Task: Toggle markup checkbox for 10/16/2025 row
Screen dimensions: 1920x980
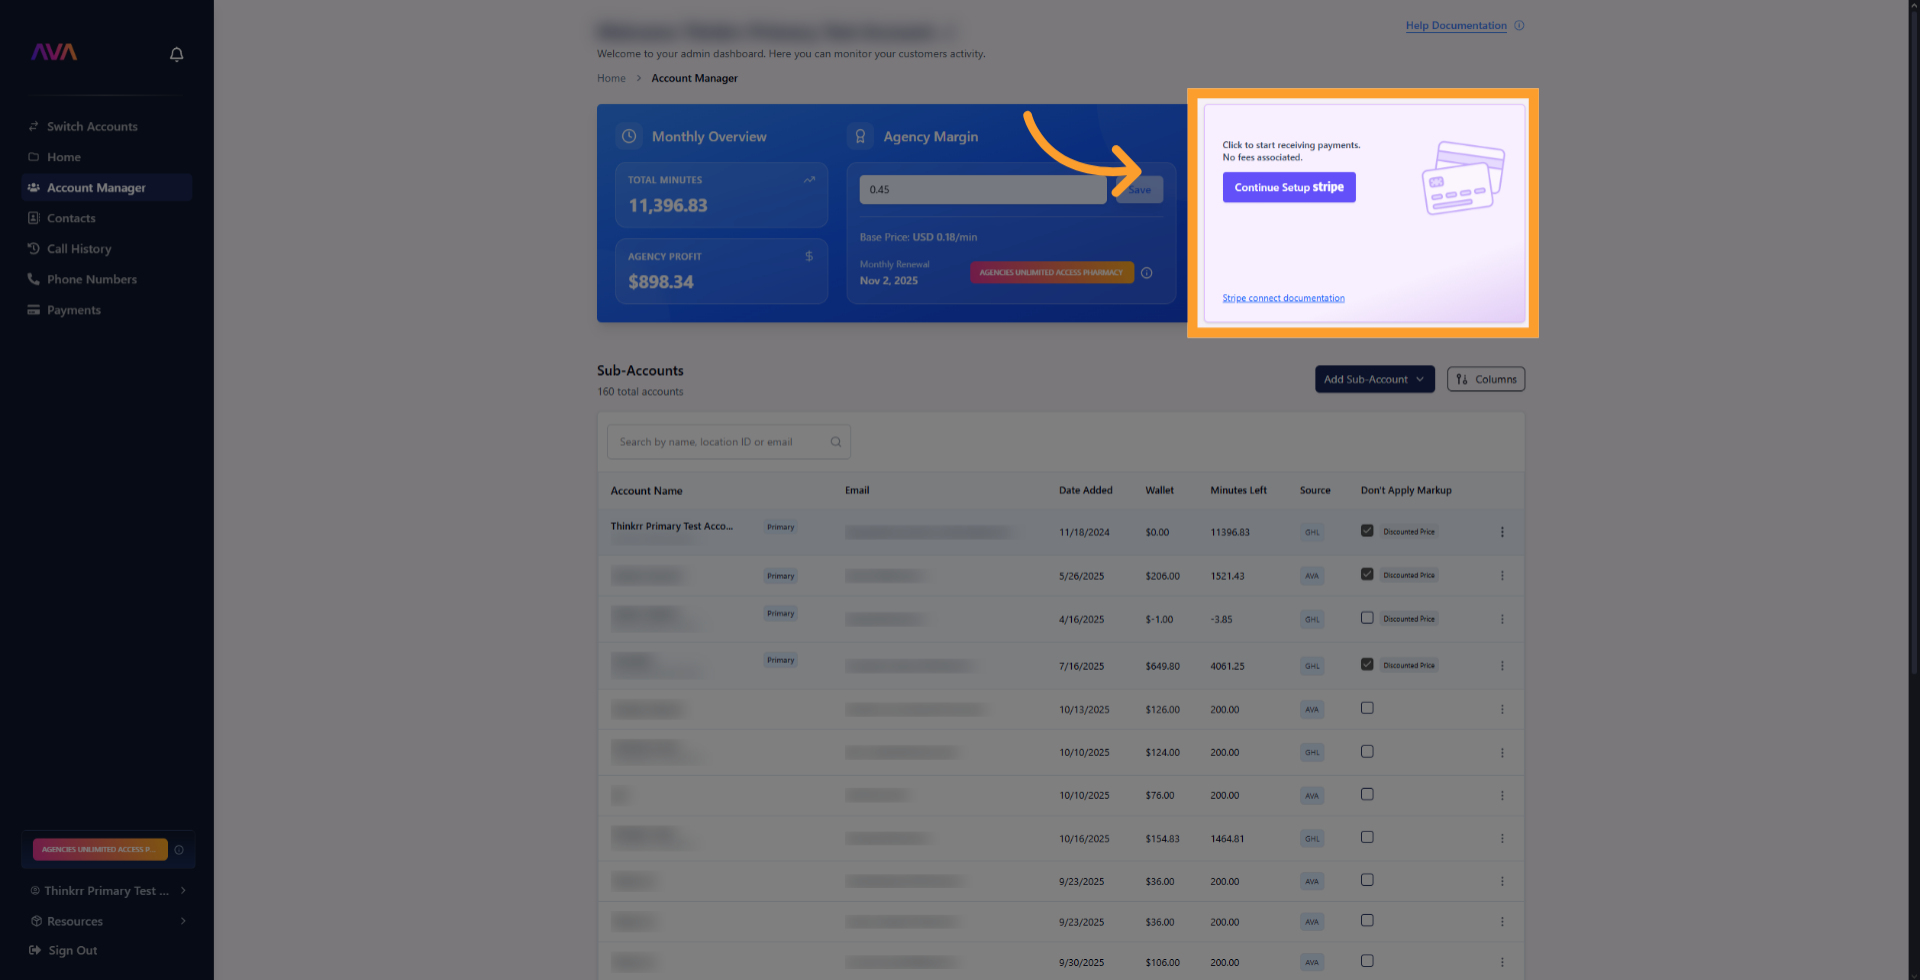Action: tap(1367, 837)
